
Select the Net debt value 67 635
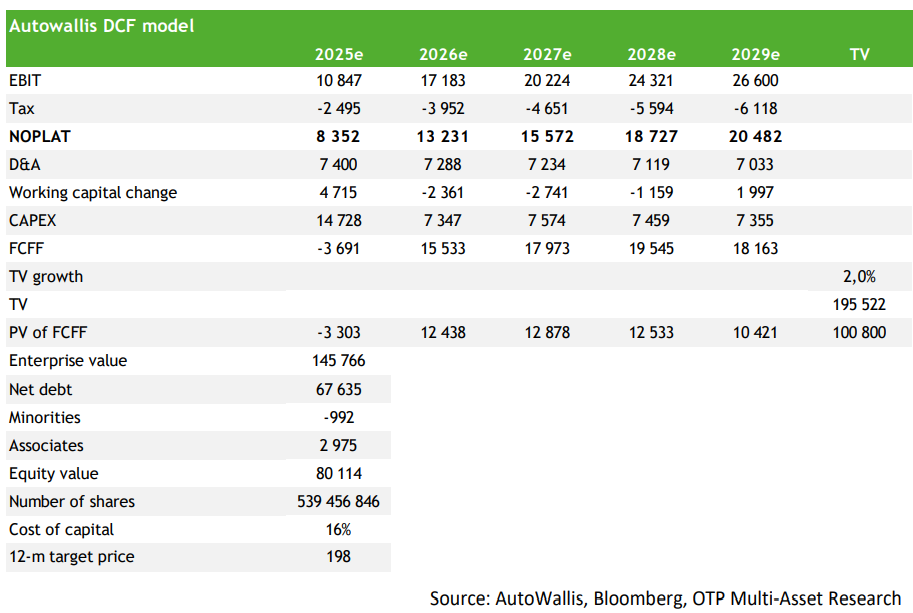coord(339,389)
